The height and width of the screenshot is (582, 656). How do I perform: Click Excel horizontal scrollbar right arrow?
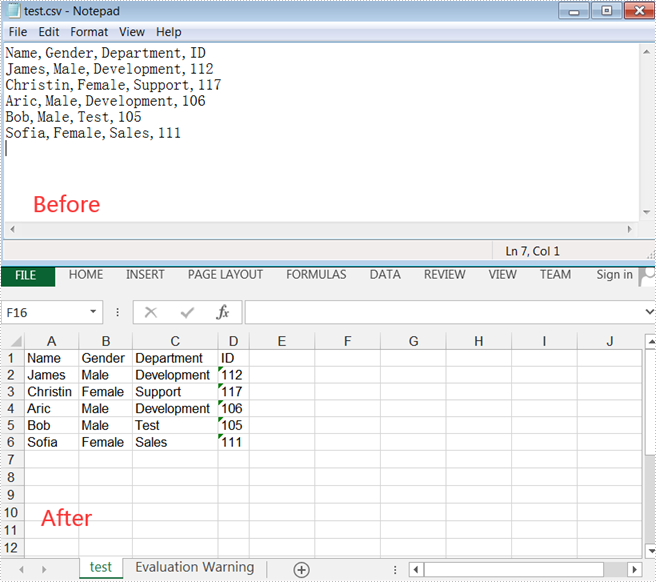(x=634, y=569)
